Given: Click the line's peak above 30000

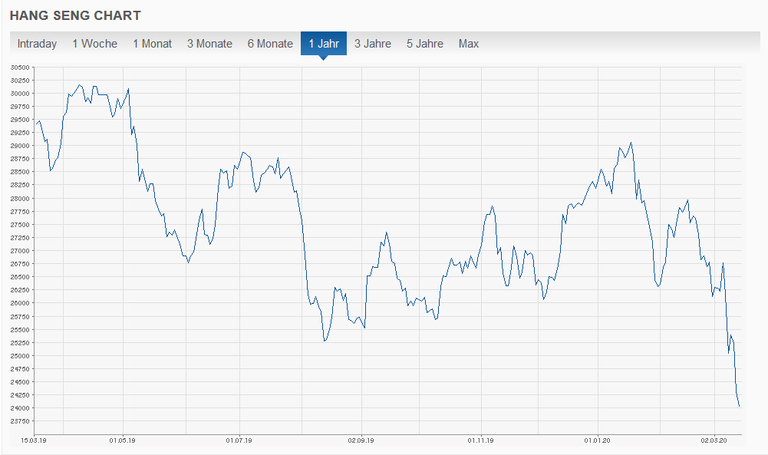Looking at the screenshot, I should [x=81, y=86].
